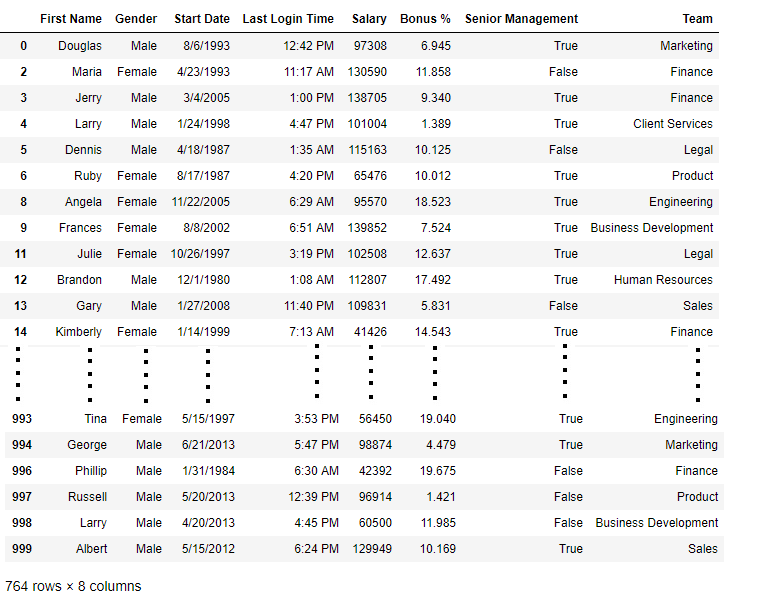Select the Last Login Time header

(288, 19)
